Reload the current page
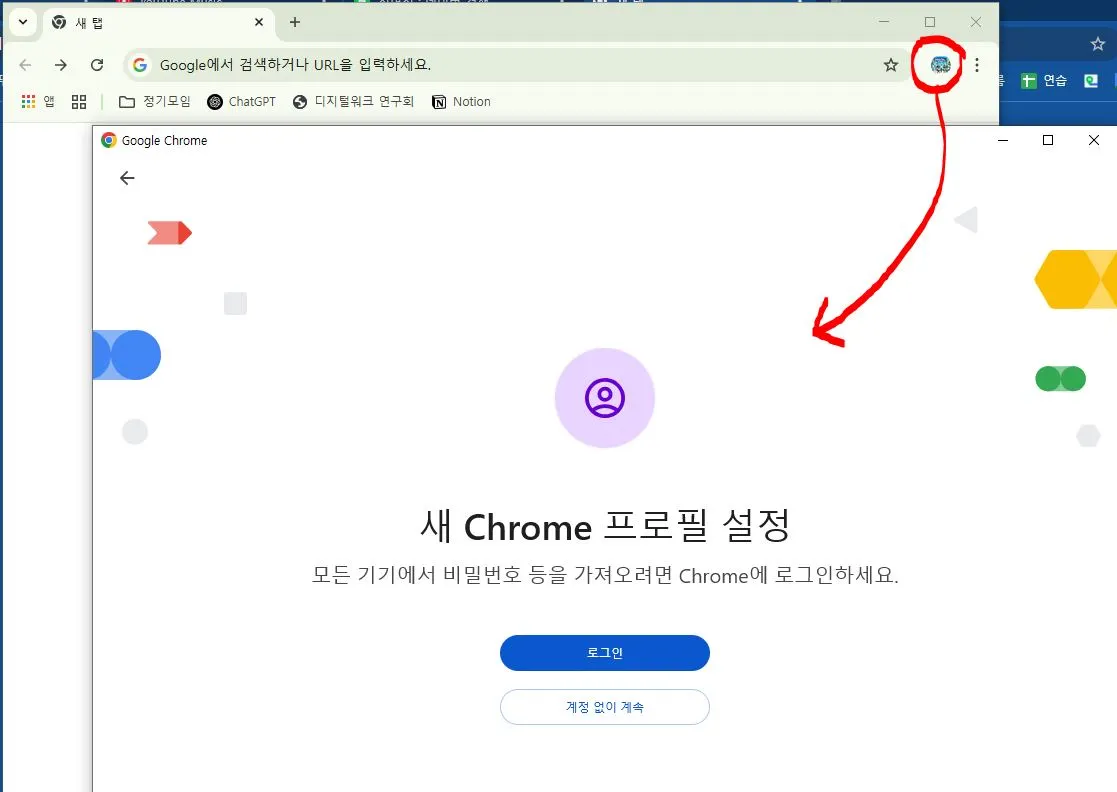The height and width of the screenshot is (792, 1117). point(97,65)
